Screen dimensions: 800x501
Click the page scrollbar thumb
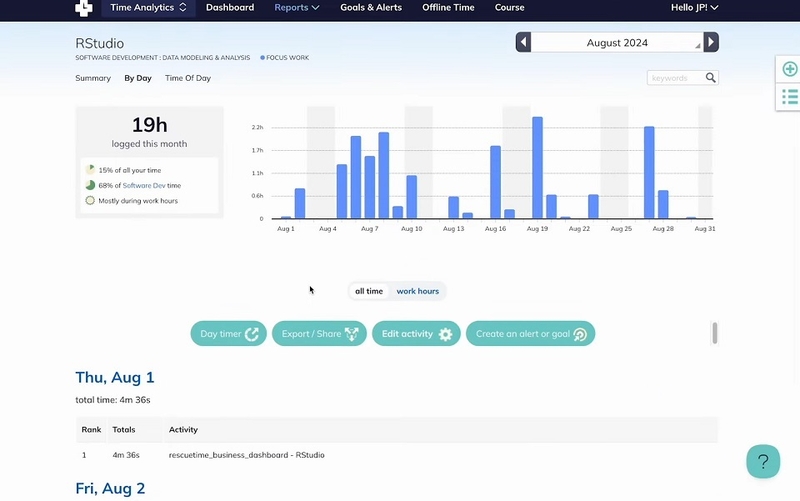pyautogui.click(x=715, y=333)
